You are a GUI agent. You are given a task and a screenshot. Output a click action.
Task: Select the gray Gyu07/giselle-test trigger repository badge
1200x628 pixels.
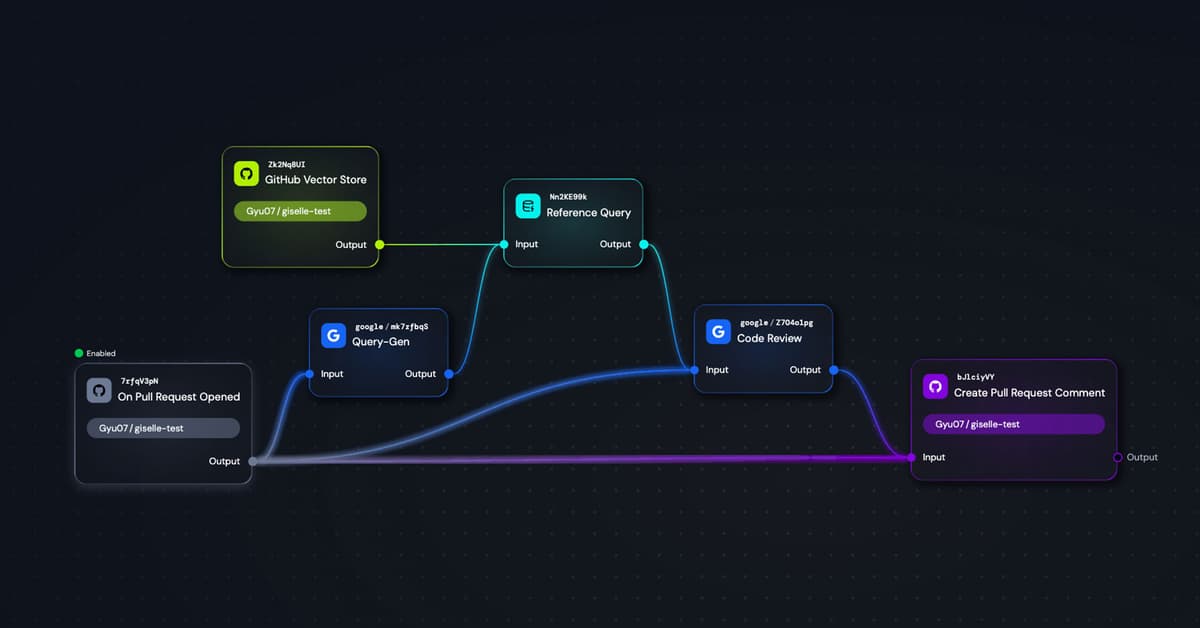click(163, 428)
